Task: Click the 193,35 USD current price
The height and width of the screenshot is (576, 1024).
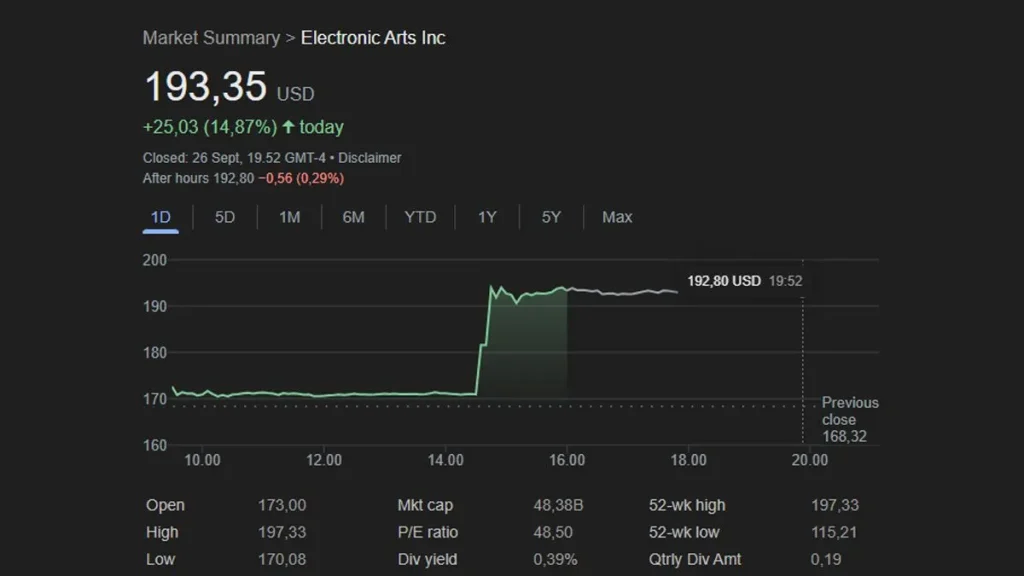Action: (205, 87)
